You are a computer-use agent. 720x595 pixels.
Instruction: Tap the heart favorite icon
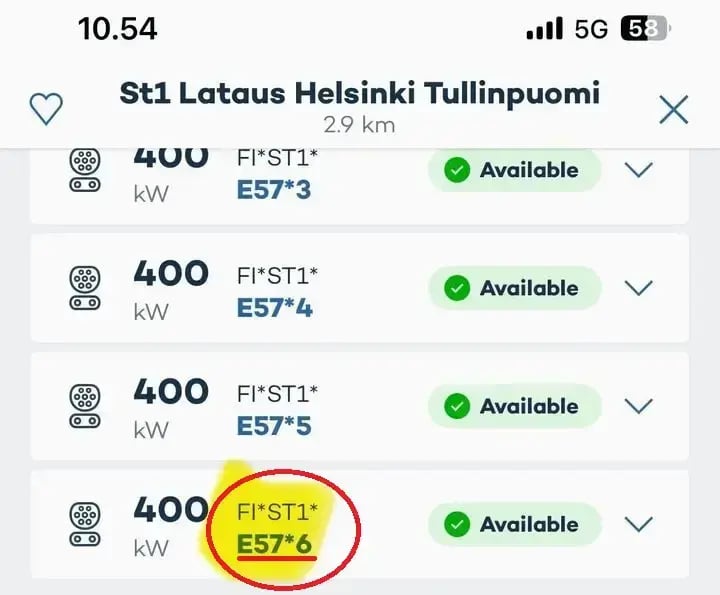click(46, 109)
